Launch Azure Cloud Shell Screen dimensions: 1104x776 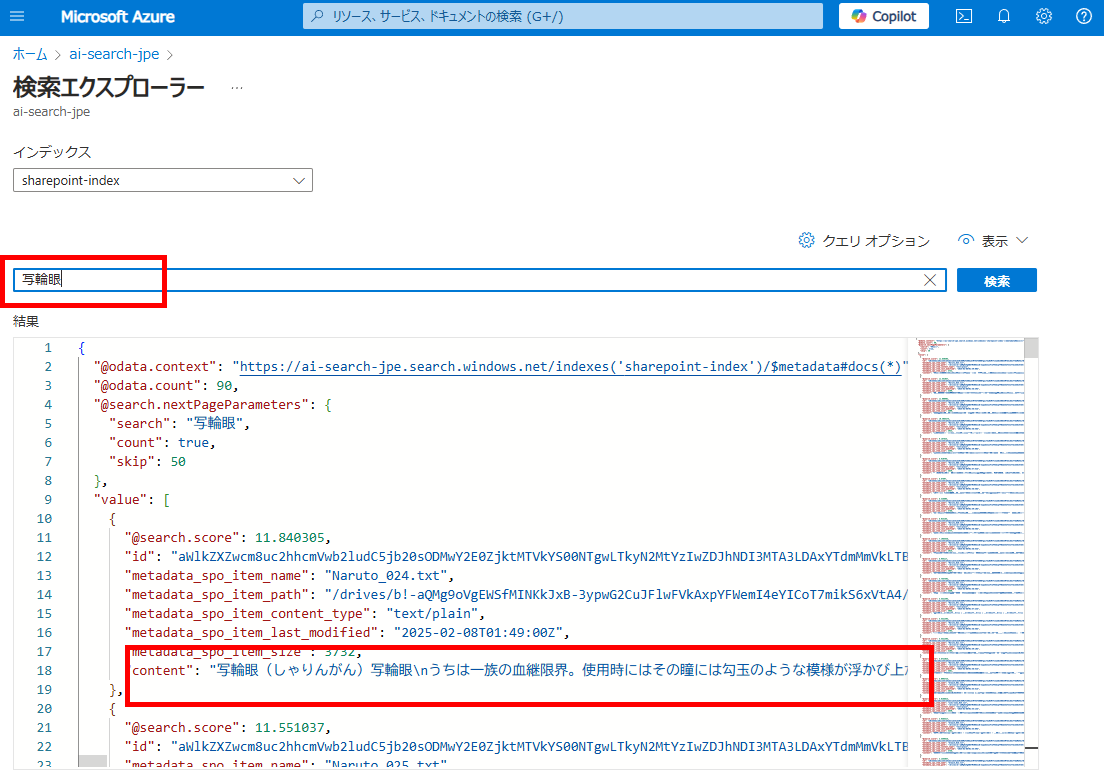coord(963,16)
